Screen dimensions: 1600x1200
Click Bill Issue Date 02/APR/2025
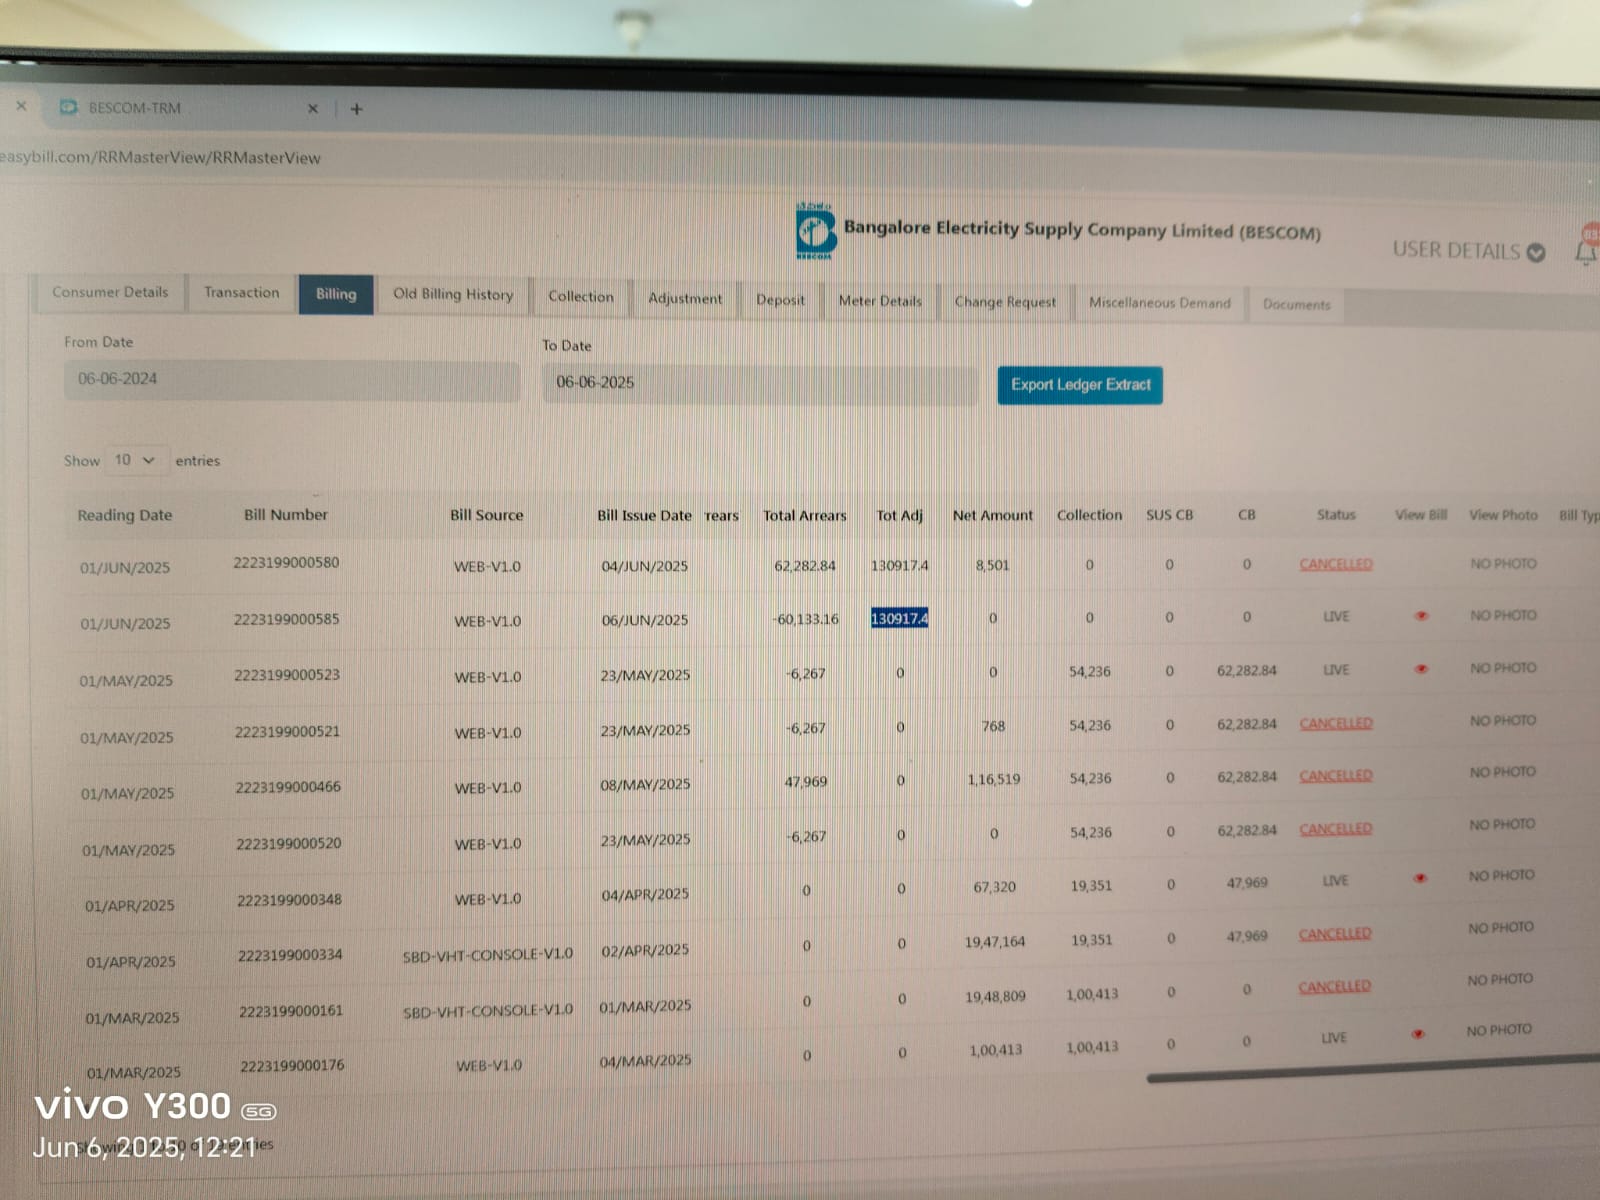click(x=645, y=950)
